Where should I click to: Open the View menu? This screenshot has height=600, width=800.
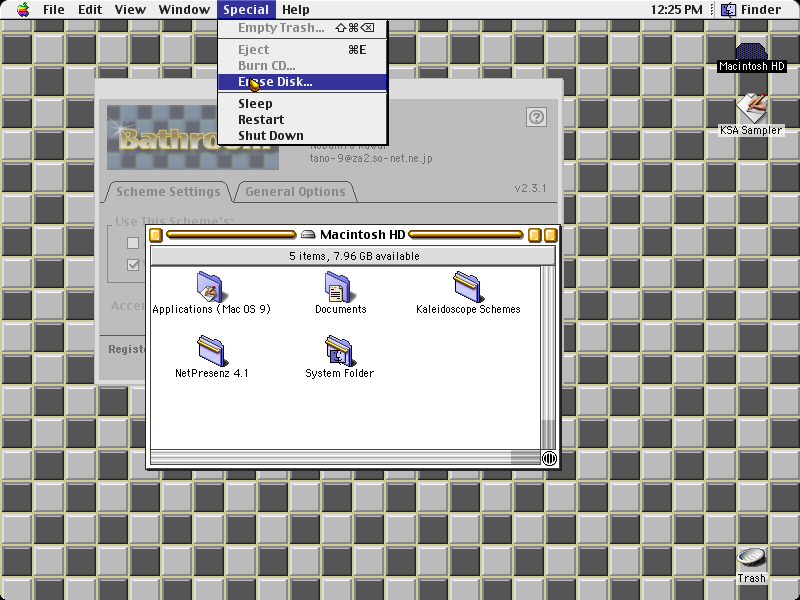click(130, 9)
